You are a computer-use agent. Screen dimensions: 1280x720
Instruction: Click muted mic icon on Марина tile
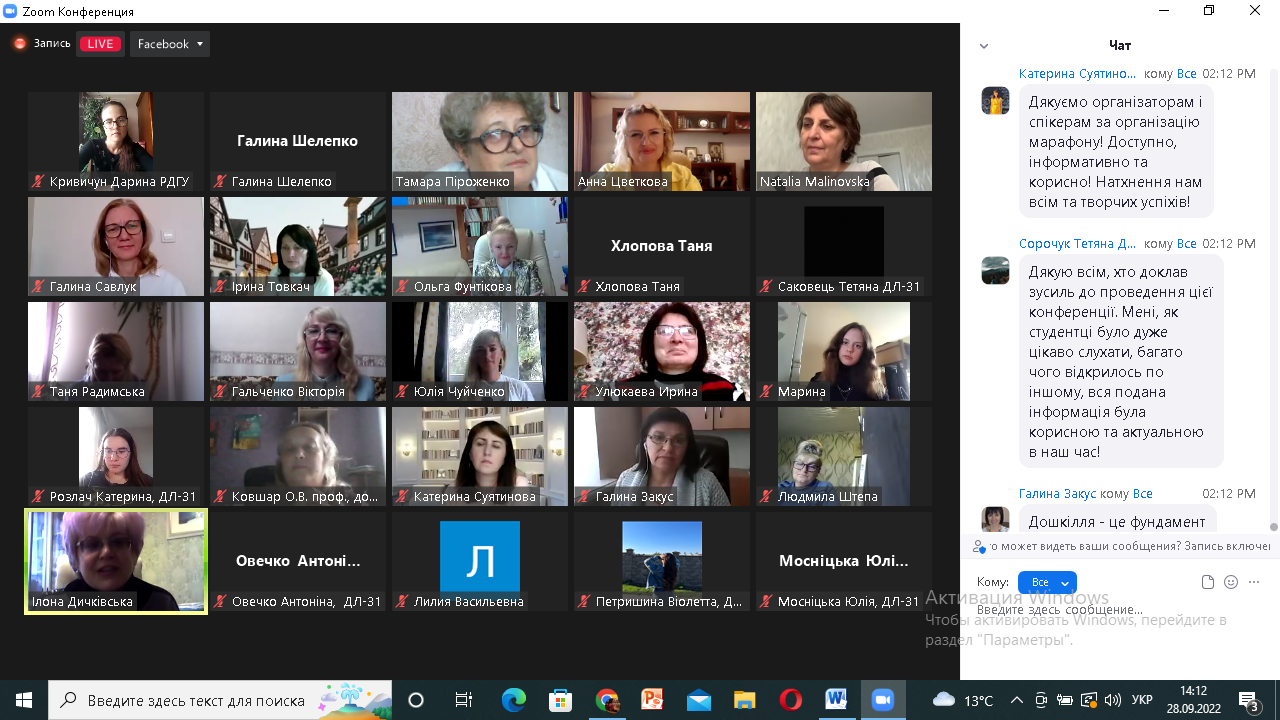(x=765, y=392)
